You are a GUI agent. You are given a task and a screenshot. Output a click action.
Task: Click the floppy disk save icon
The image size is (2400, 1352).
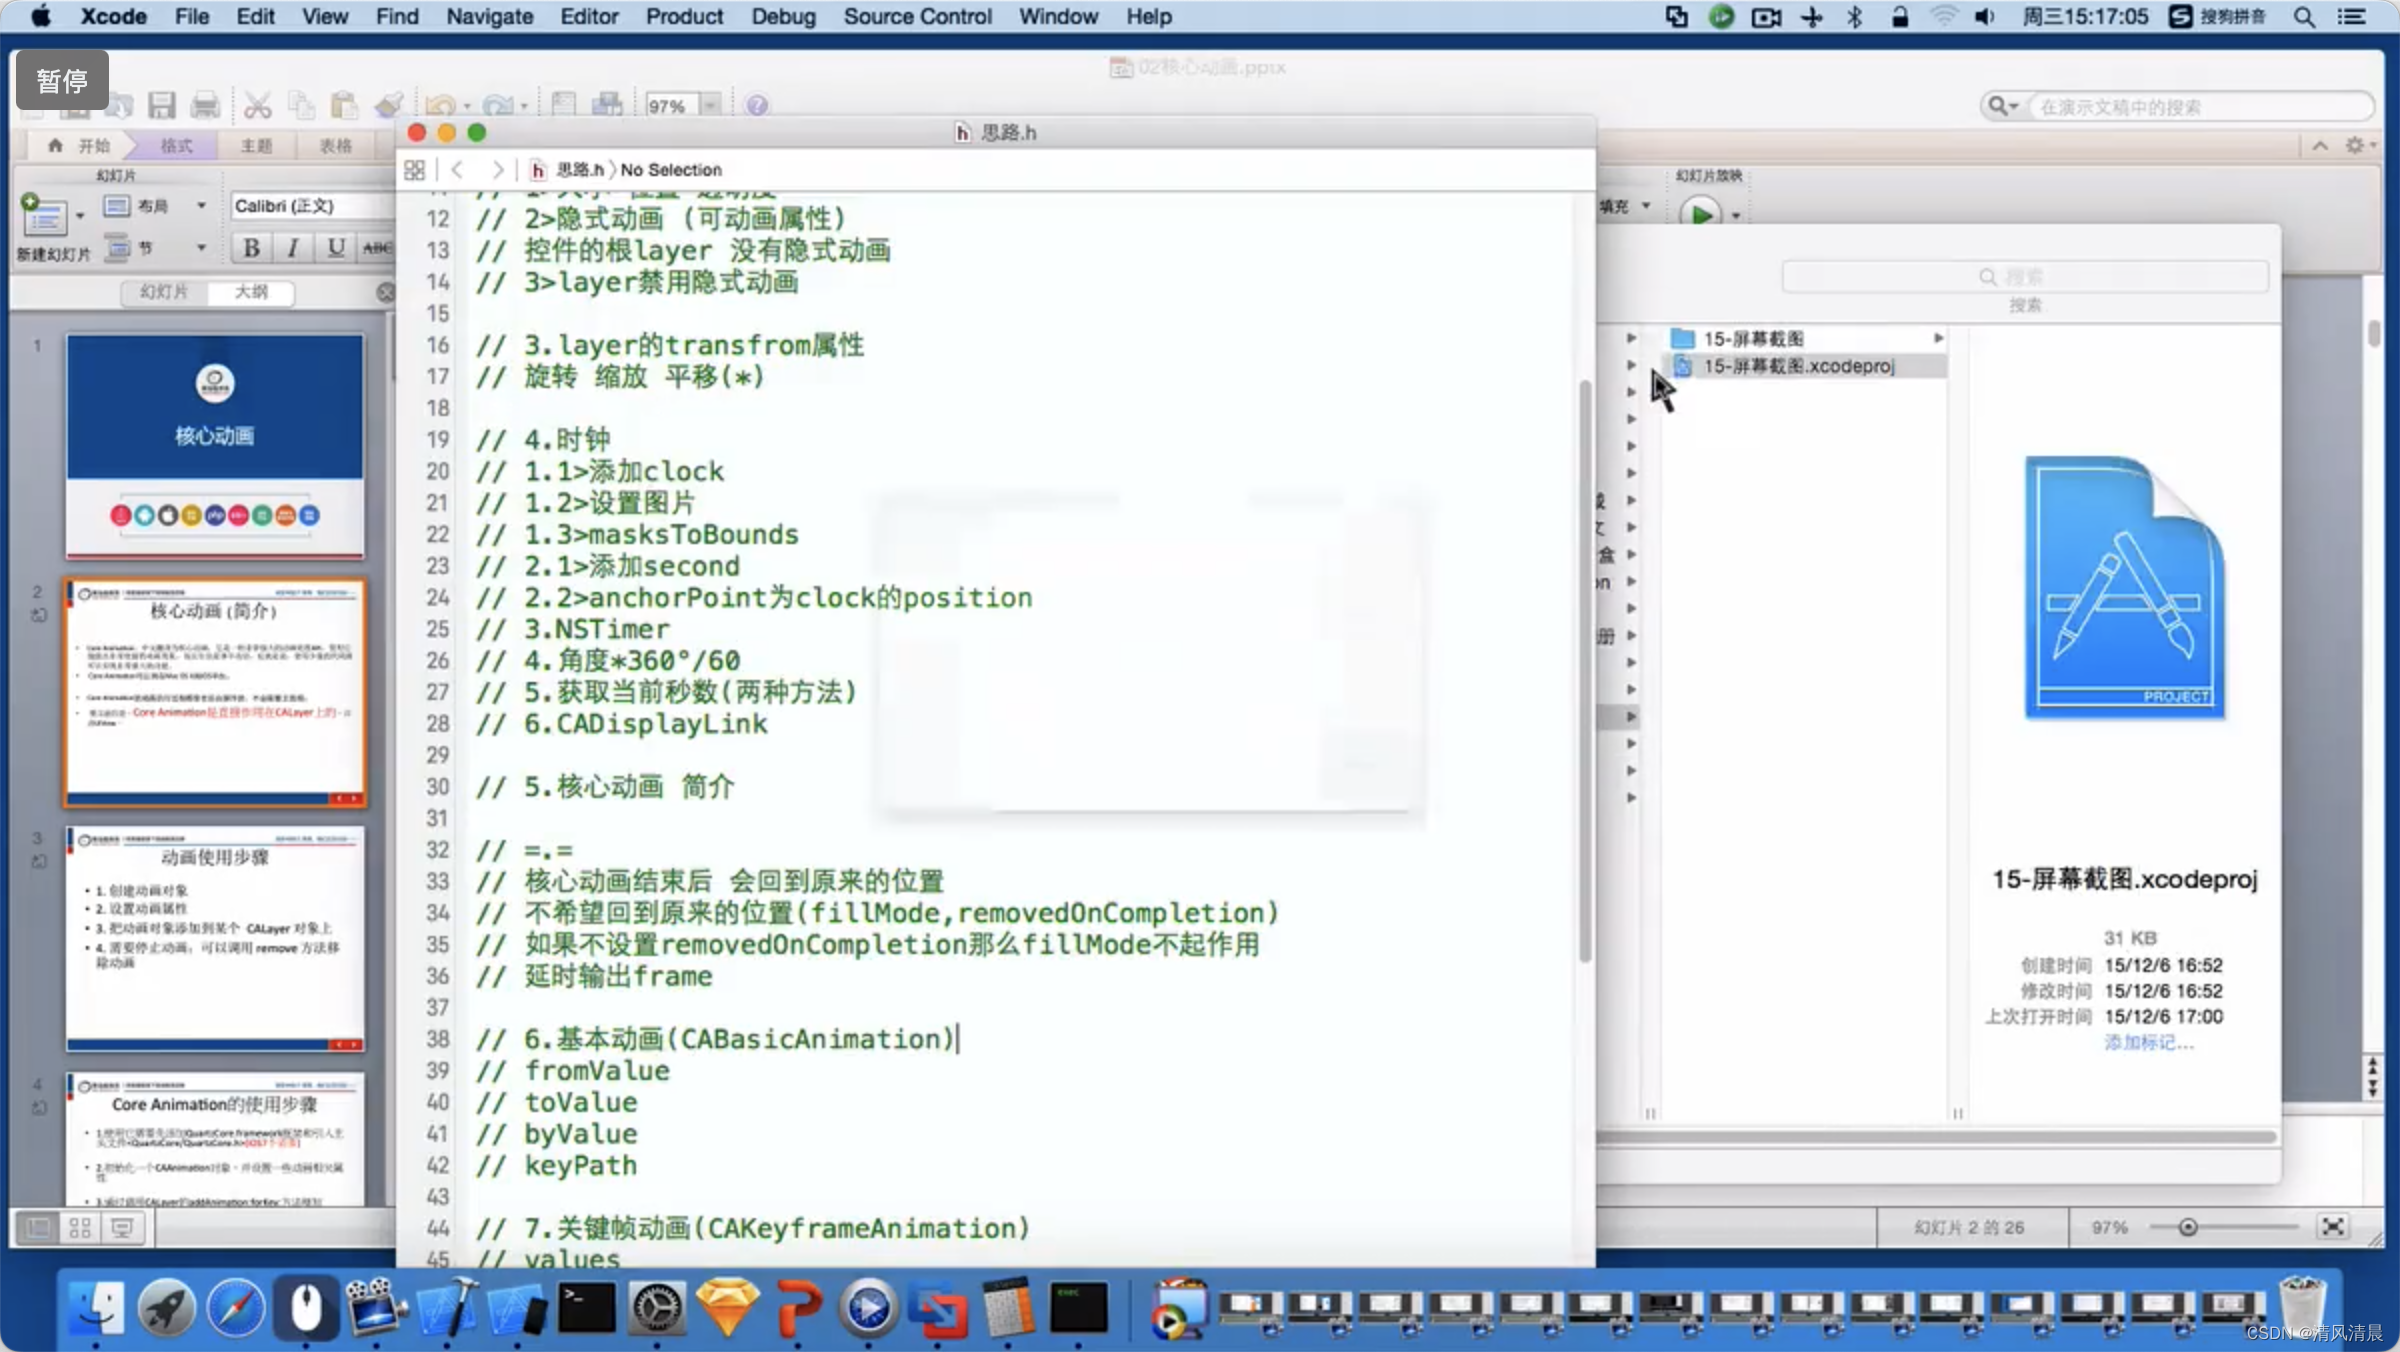coord(162,105)
